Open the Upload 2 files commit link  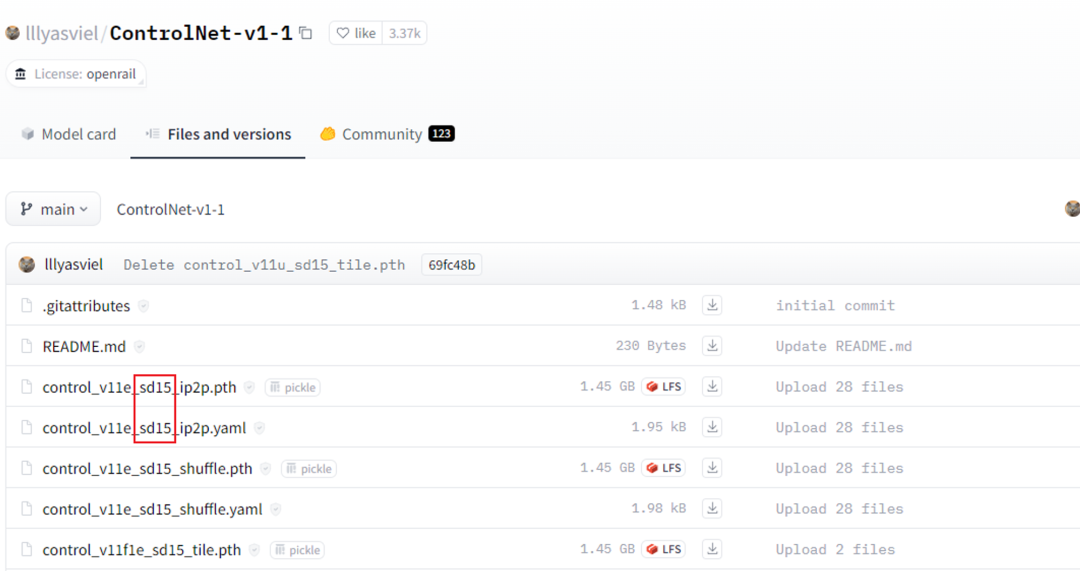[x=835, y=549]
